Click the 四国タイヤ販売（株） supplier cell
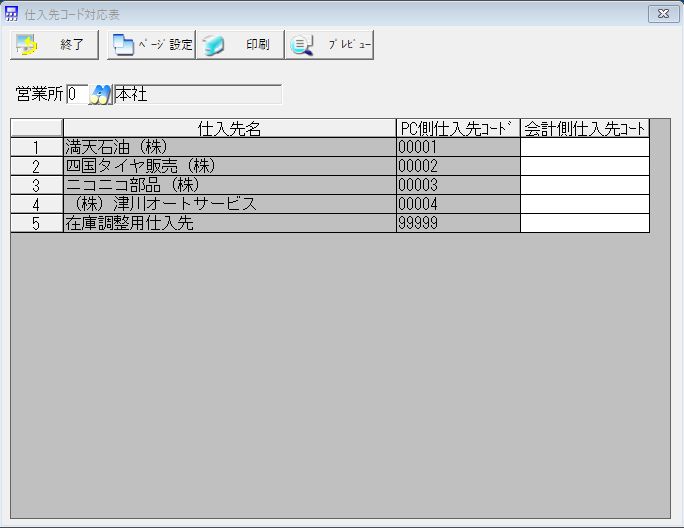Screen dimensions: 684x528 [229, 166]
